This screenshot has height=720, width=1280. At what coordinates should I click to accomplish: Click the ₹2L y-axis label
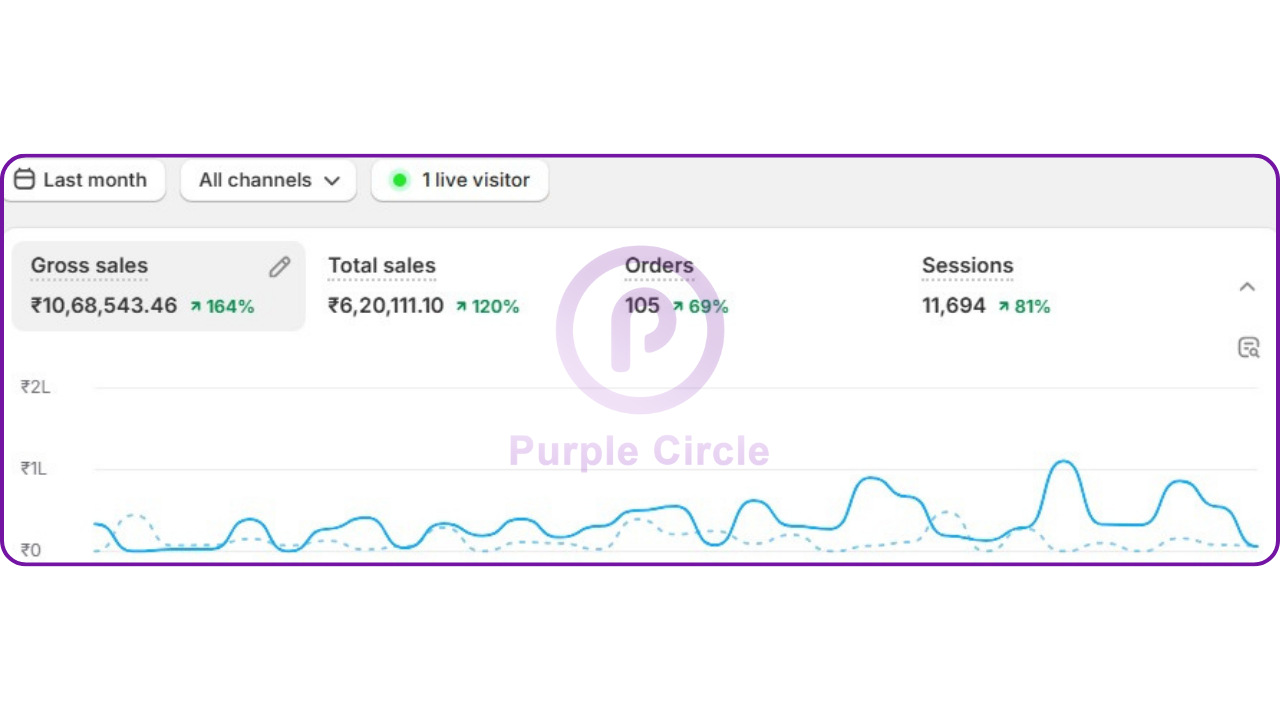click(36, 387)
